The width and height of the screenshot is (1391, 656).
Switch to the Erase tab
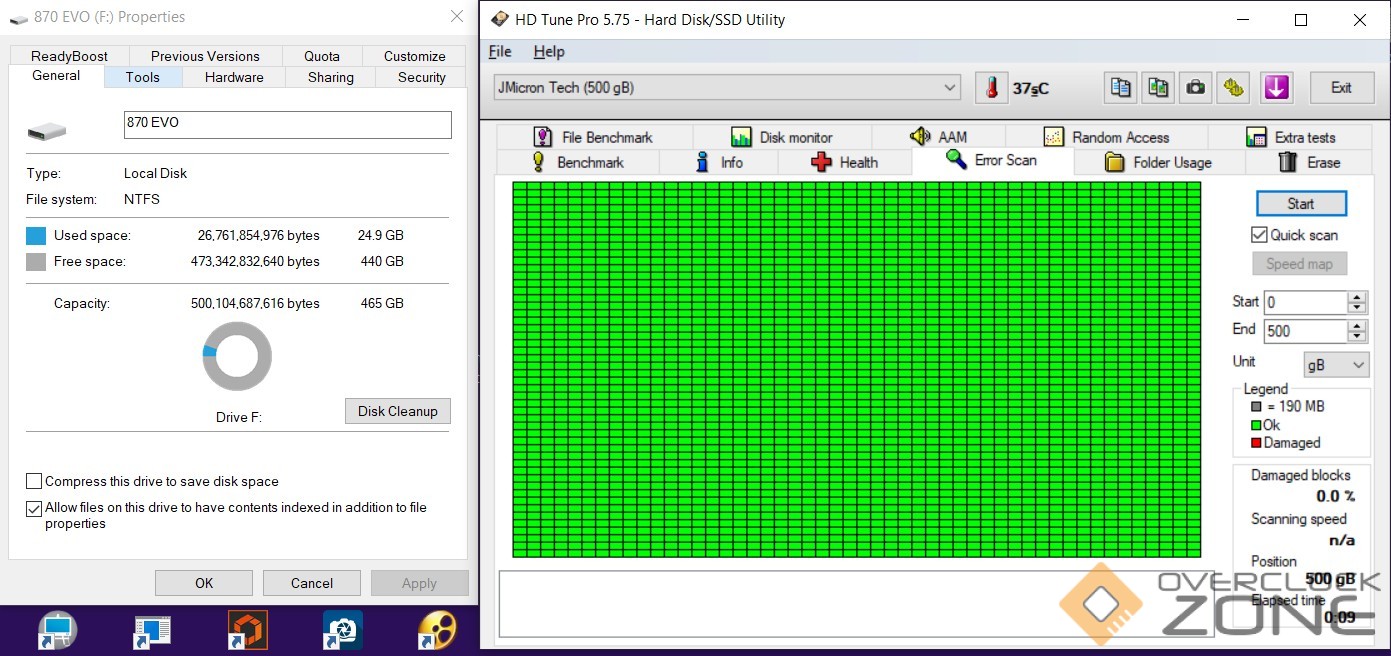click(x=1308, y=162)
